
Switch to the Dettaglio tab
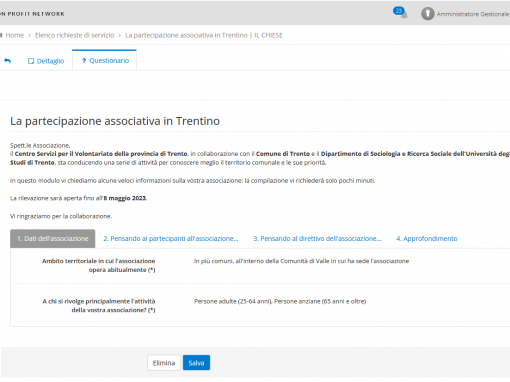tap(46, 61)
